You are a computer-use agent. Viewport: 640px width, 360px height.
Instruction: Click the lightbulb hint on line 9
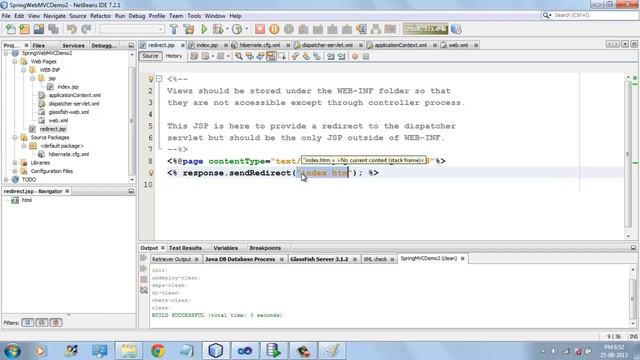[151, 173]
